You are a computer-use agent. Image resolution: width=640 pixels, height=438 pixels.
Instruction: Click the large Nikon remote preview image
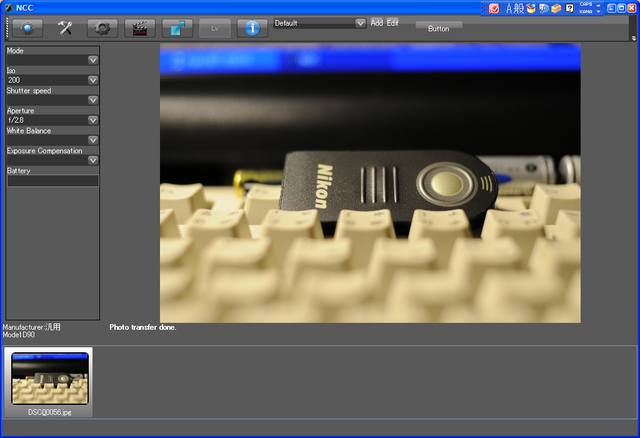coord(370,183)
